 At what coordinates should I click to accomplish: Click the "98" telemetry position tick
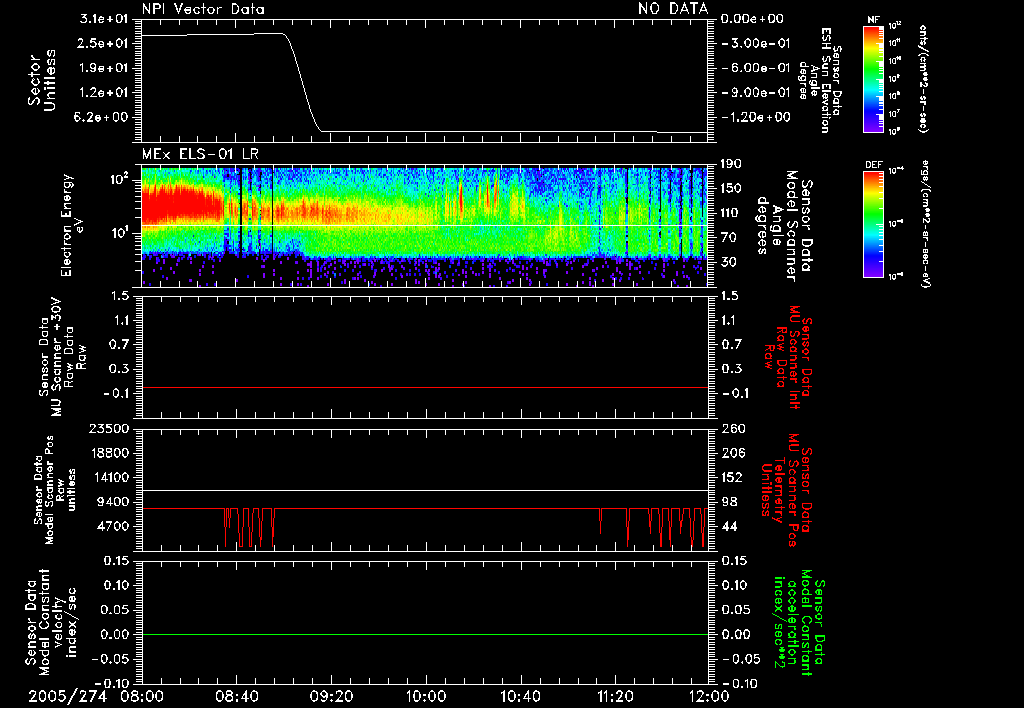coord(729,502)
